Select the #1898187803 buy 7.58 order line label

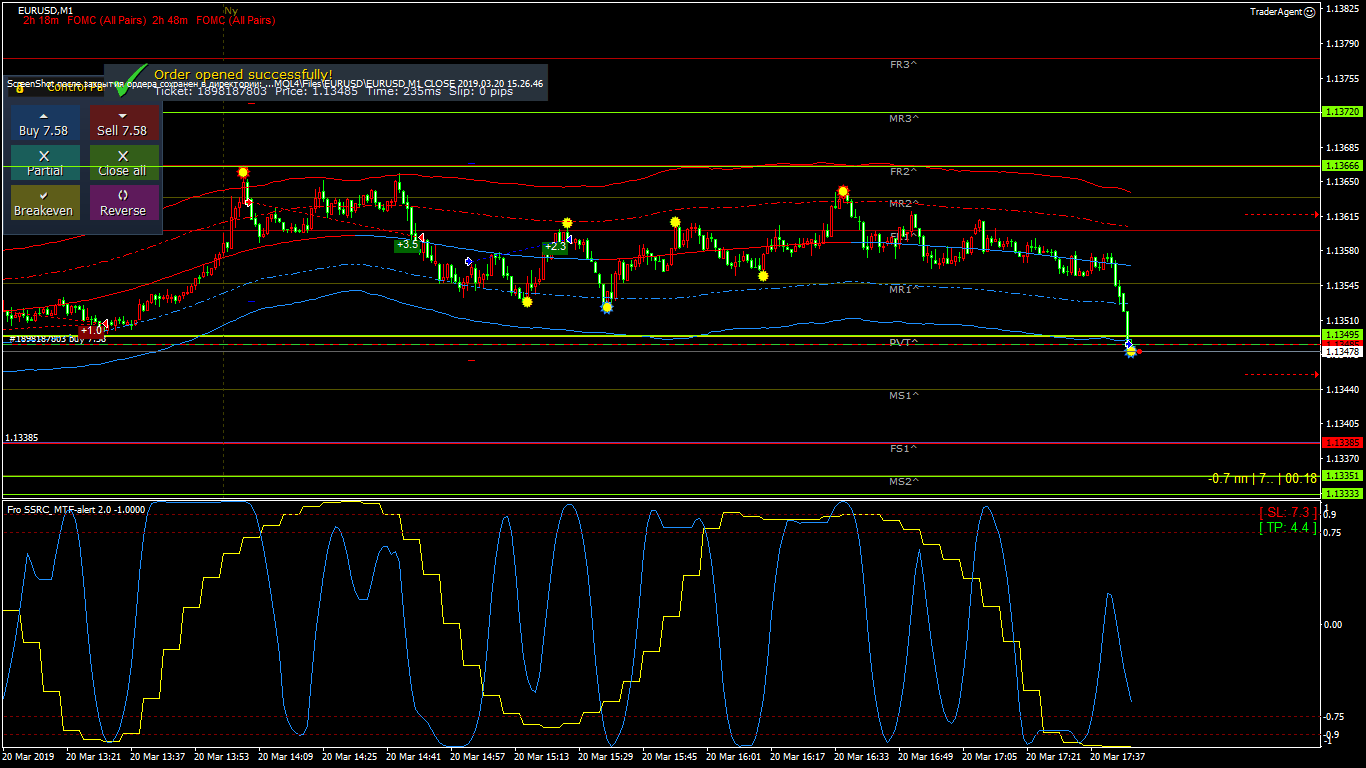click(x=58, y=339)
